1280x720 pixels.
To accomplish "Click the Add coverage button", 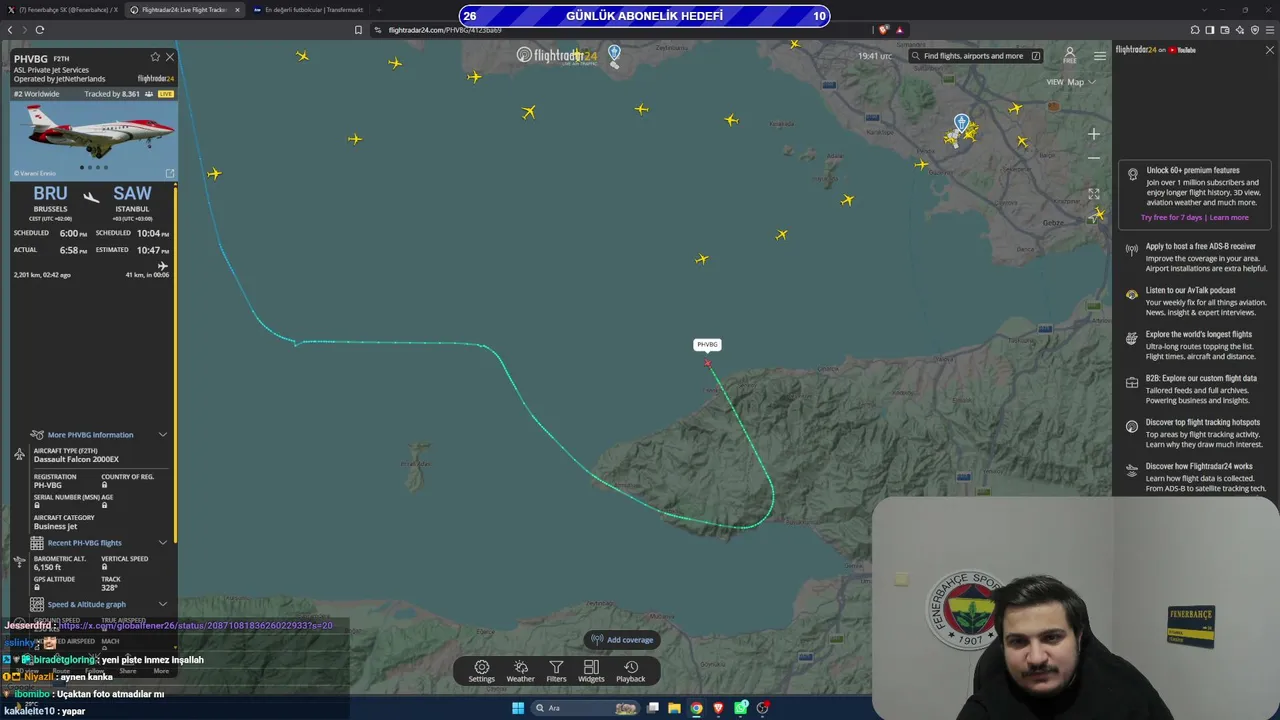I will pos(622,640).
